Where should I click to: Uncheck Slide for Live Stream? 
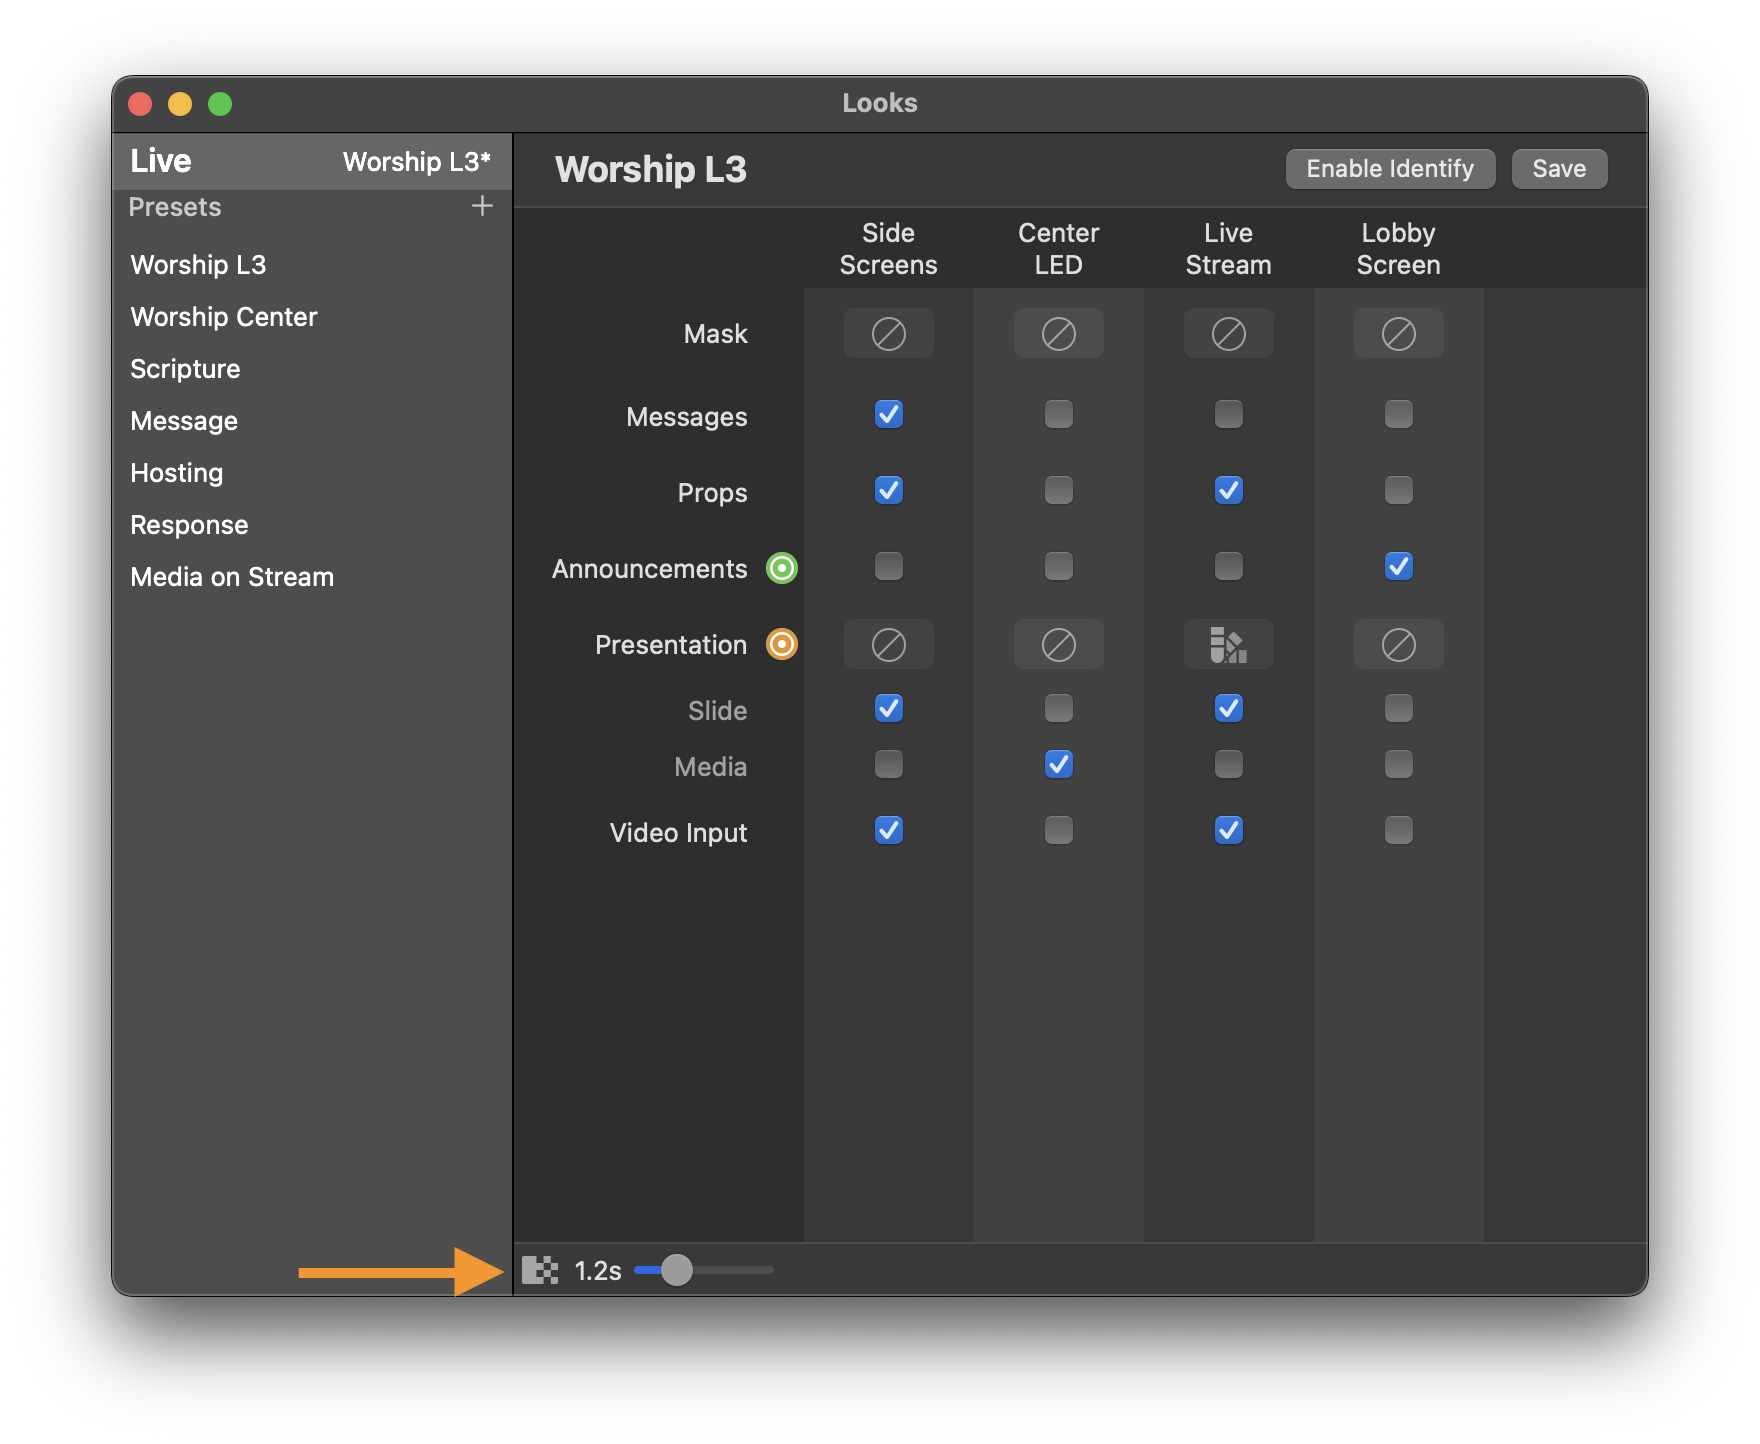[x=1228, y=708]
